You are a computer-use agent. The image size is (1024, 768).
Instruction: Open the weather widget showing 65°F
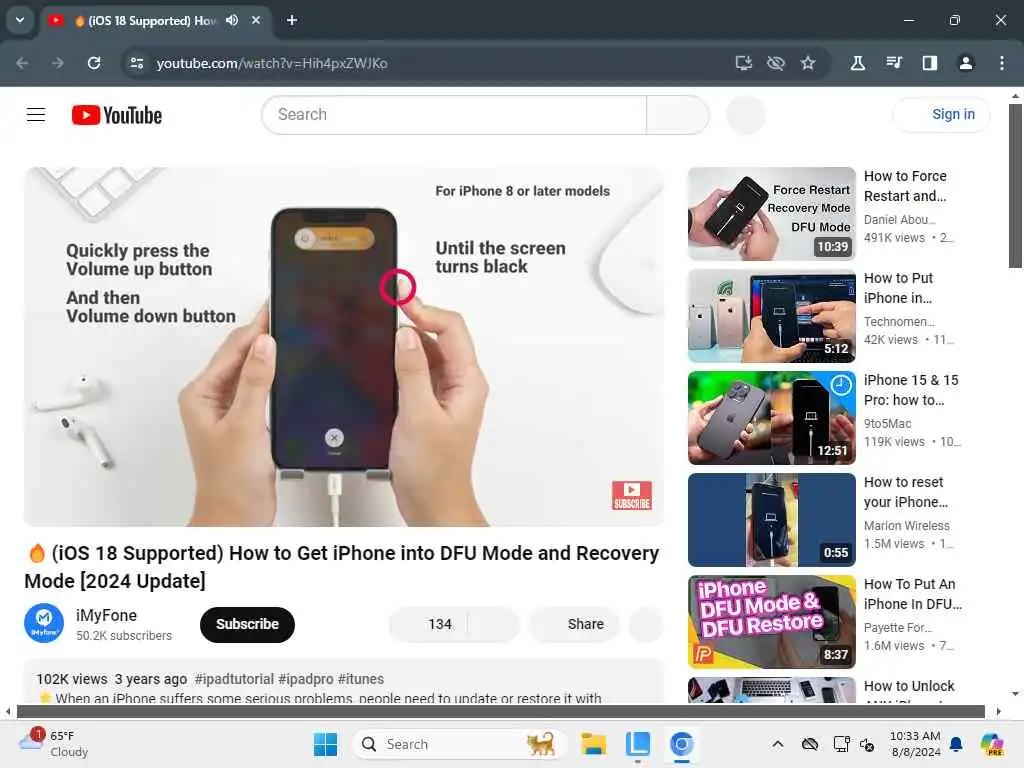54,744
